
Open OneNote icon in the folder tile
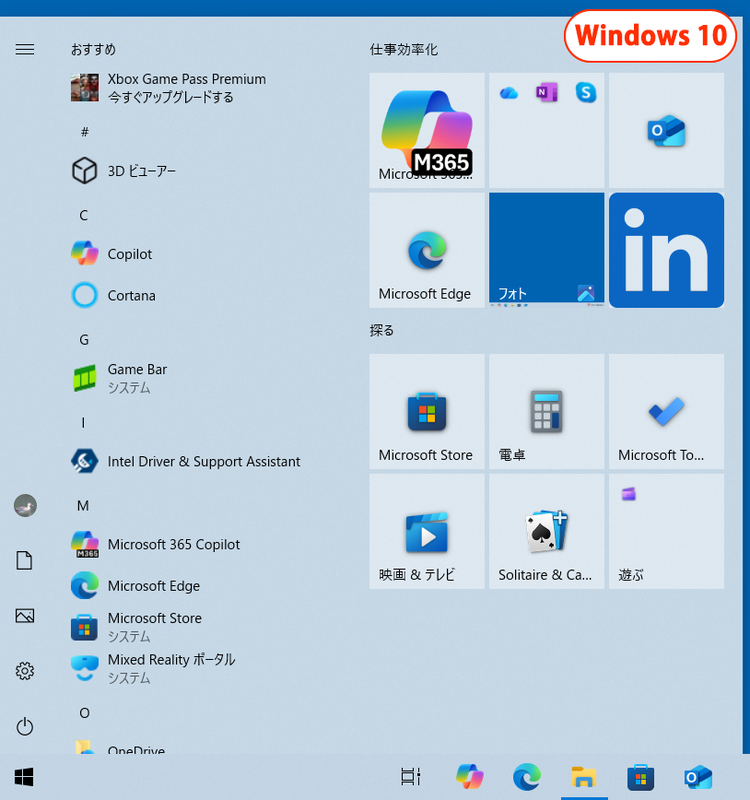pyautogui.click(x=546, y=93)
